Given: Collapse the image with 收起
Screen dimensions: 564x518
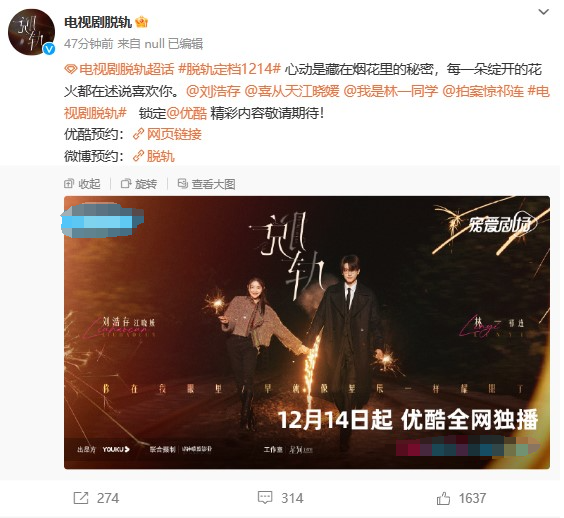Looking at the screenshot, I should click(82, 184).
